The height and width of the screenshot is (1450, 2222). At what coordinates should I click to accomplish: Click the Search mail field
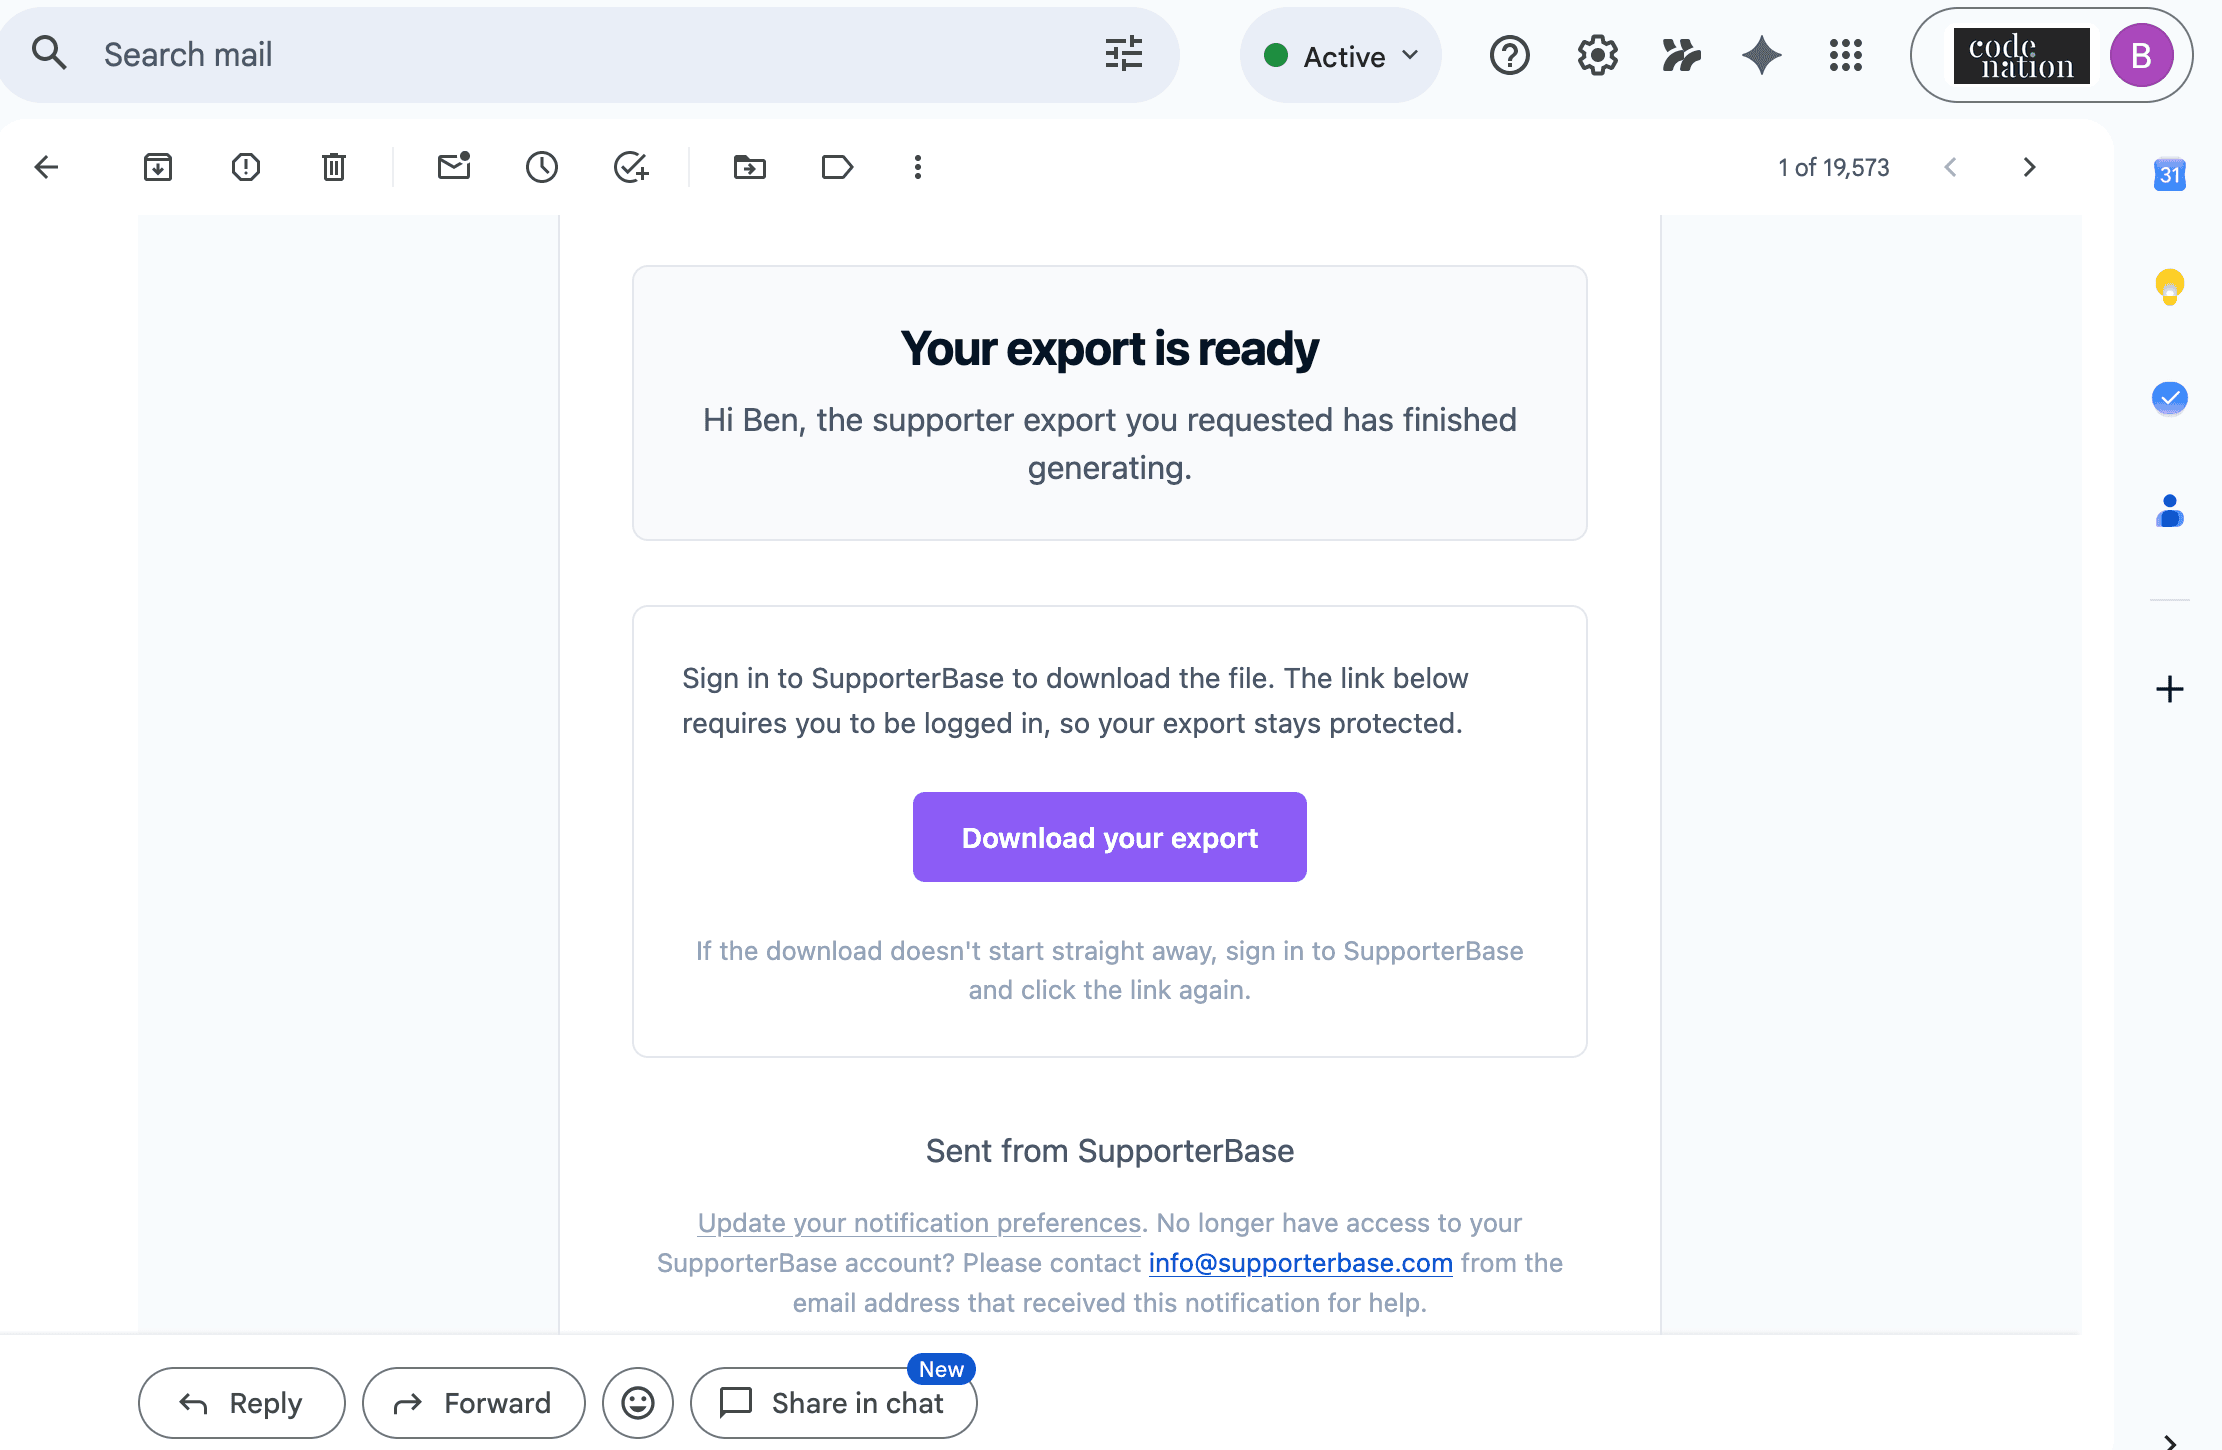click(x=590, y=55)
